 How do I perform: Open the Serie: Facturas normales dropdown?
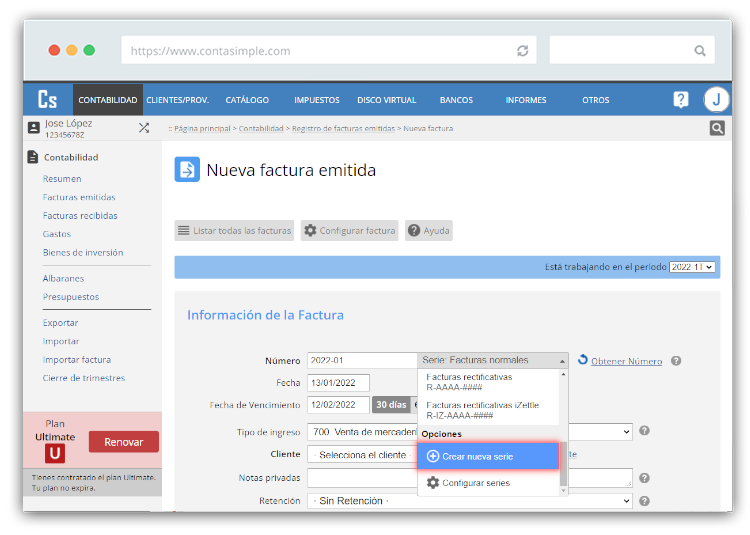click(x=493, y=360)
